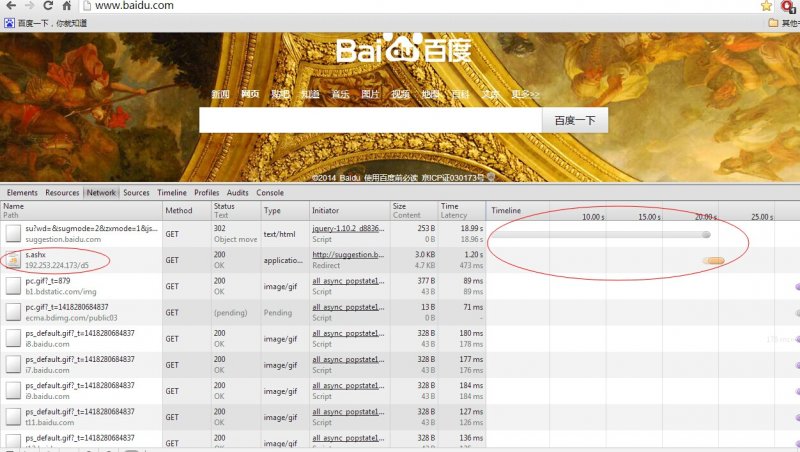Click the 百度一下 search button

575,120
